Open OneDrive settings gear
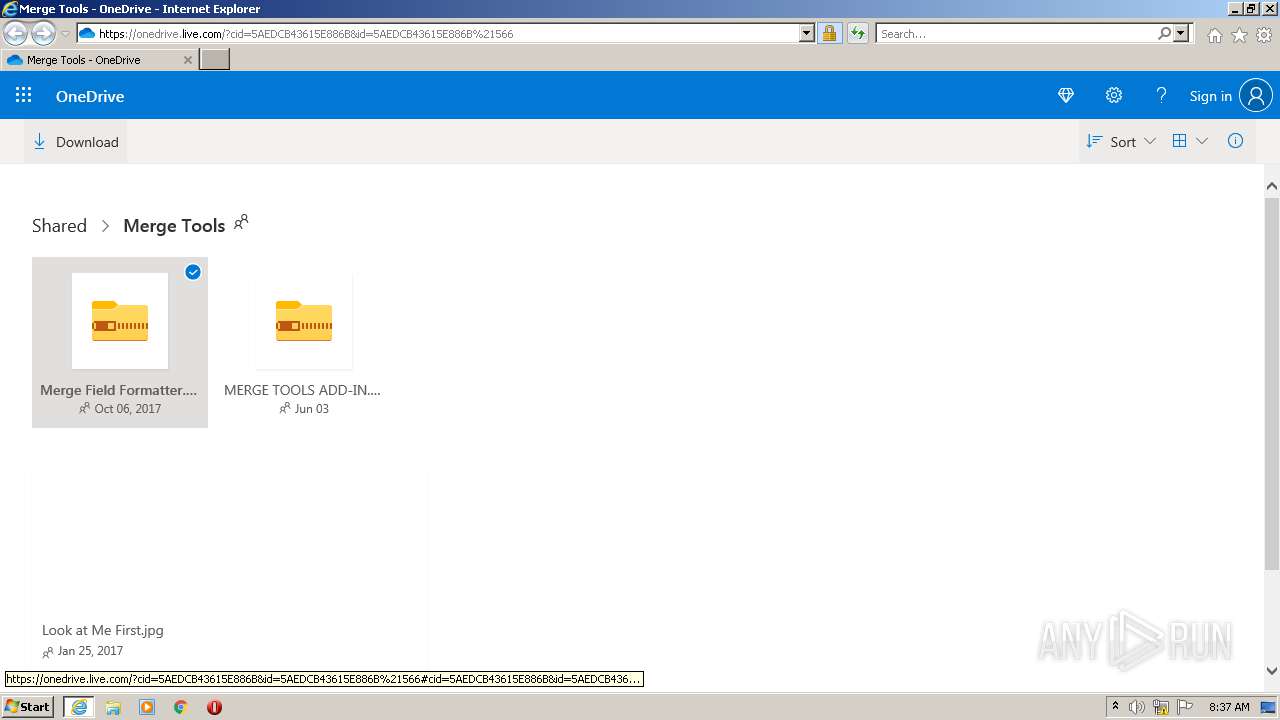 click(x=1114, y=95)
